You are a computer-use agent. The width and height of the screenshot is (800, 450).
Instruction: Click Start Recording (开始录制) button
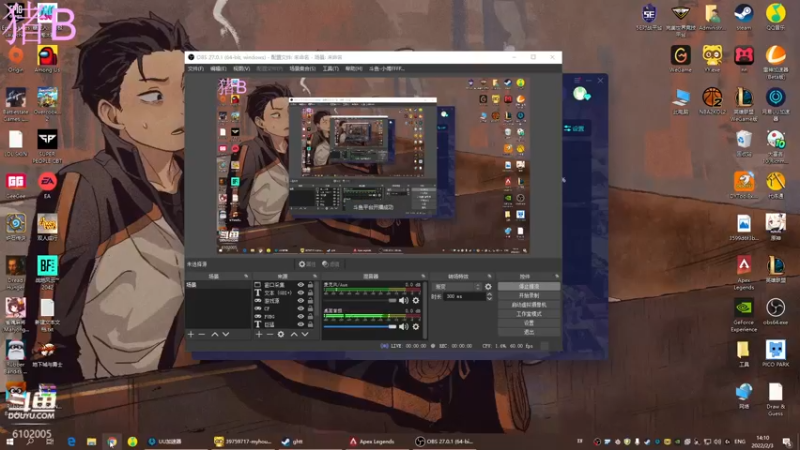pos(529,295)
